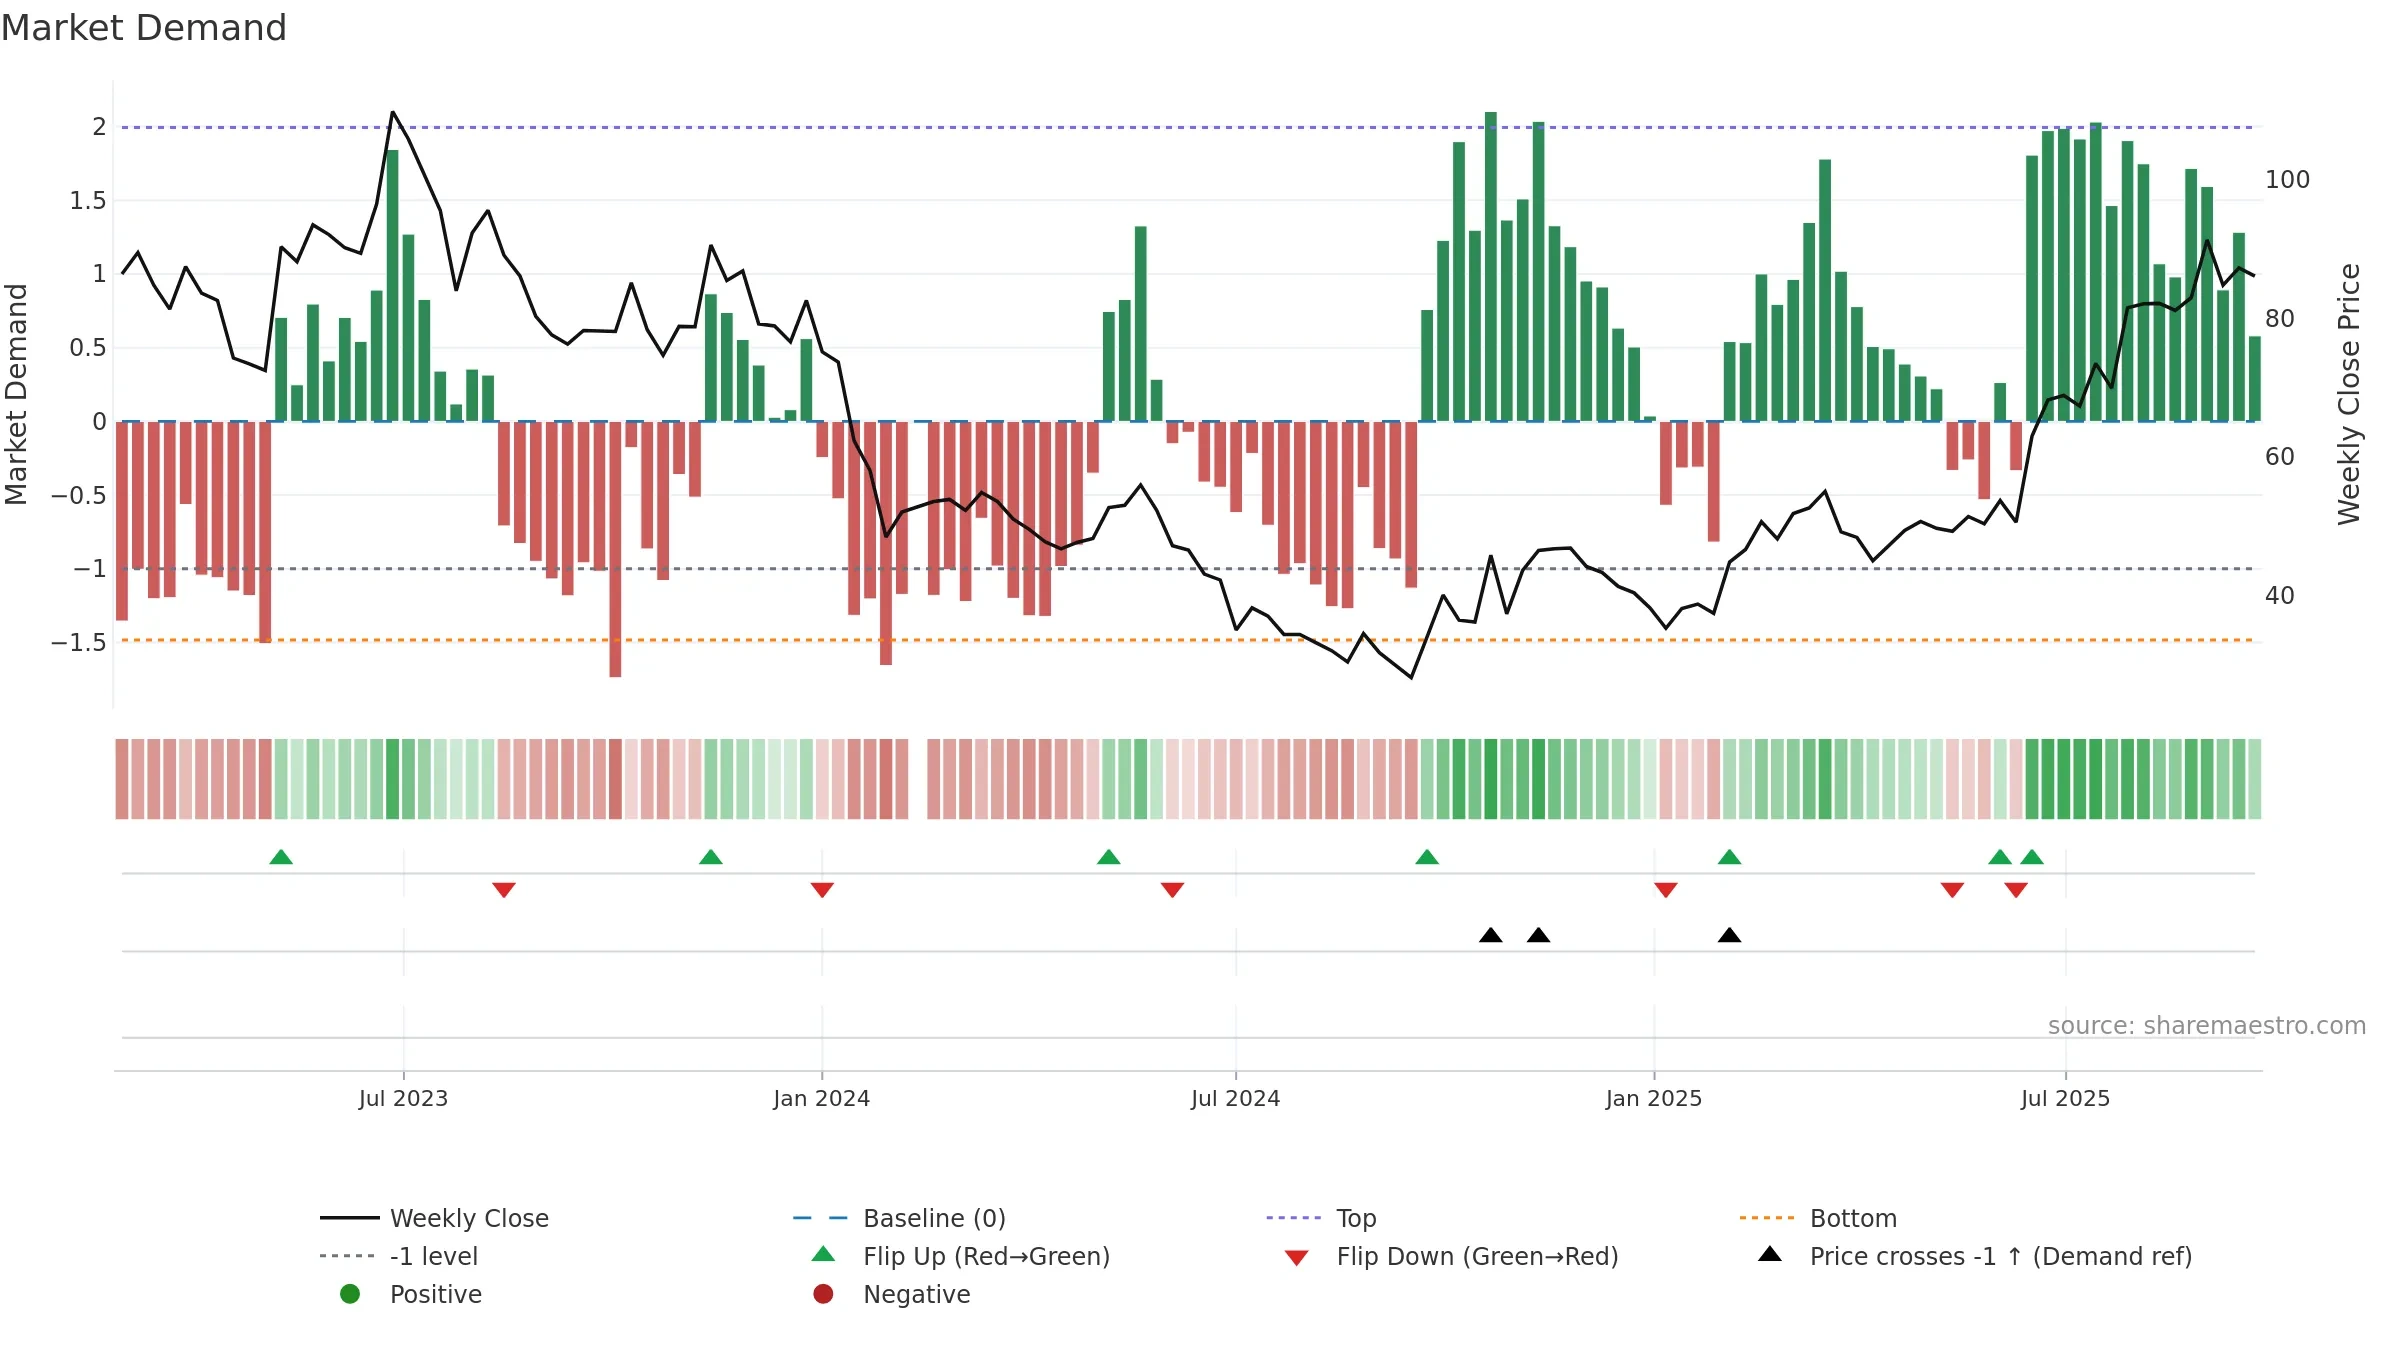Select the 'Baseline (0)' legend label
2400x1350 pixels.
coord(934,1218)
